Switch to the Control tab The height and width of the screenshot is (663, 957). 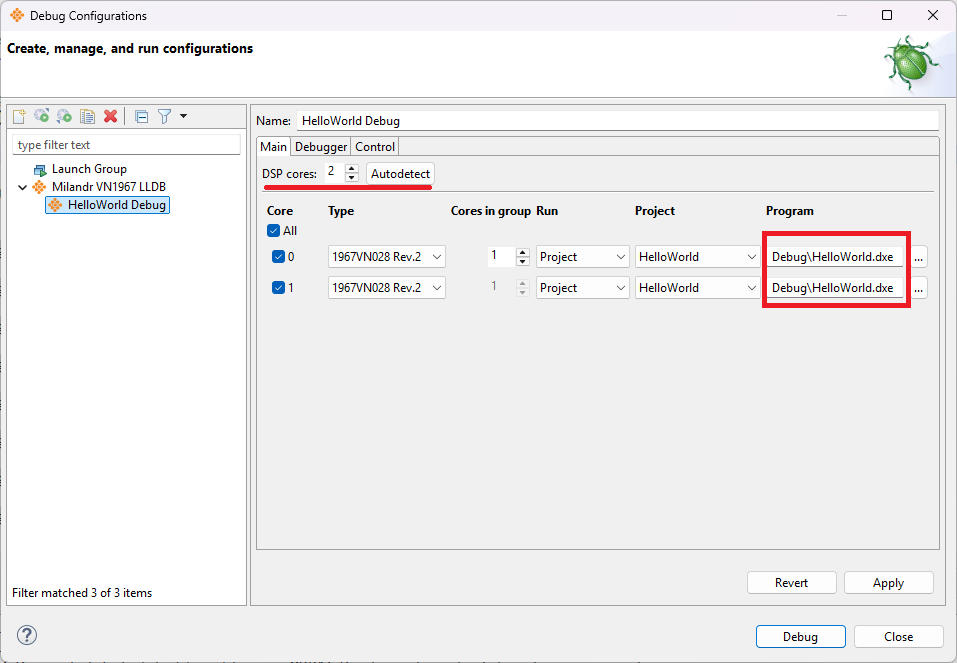(375, 147)
